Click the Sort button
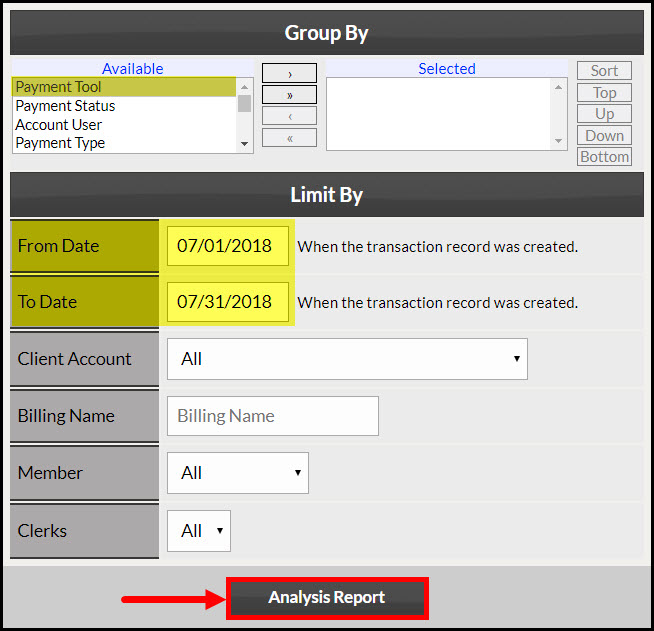 (x=604, y=70)
